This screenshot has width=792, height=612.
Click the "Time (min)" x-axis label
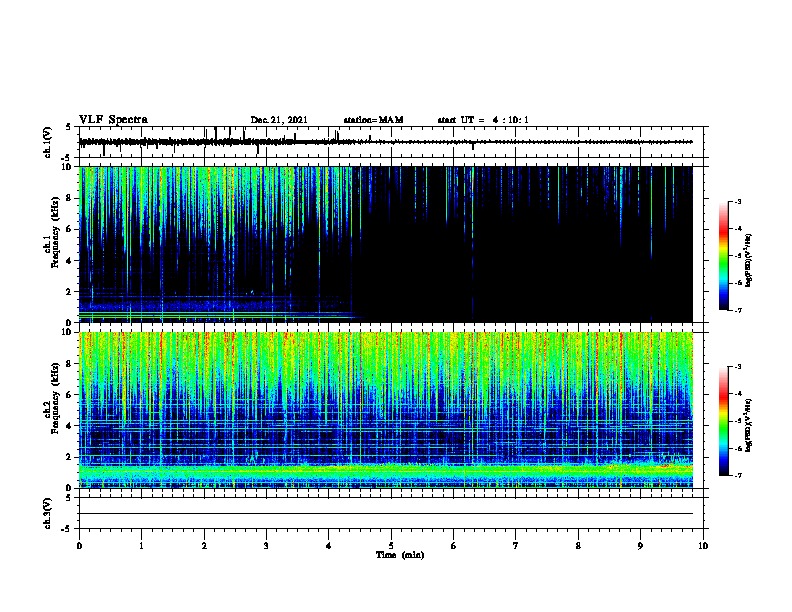pyautogui.click(x=400, y=555)
